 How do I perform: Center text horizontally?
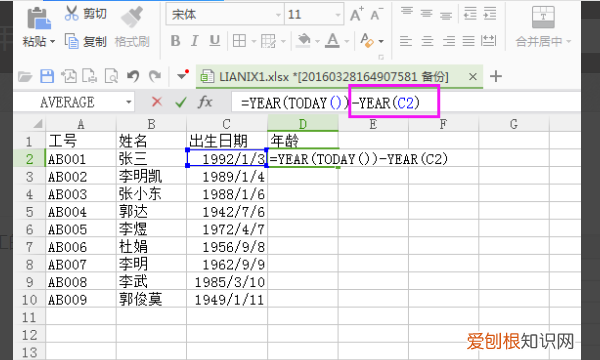click(x=427, y=41)
